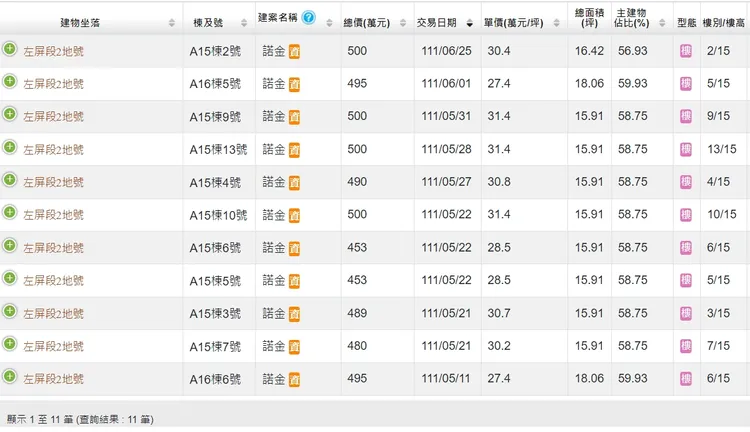Select unit price 30.2 cell
750x432 pixels.
pyautogui.click(x=499, y=346)
